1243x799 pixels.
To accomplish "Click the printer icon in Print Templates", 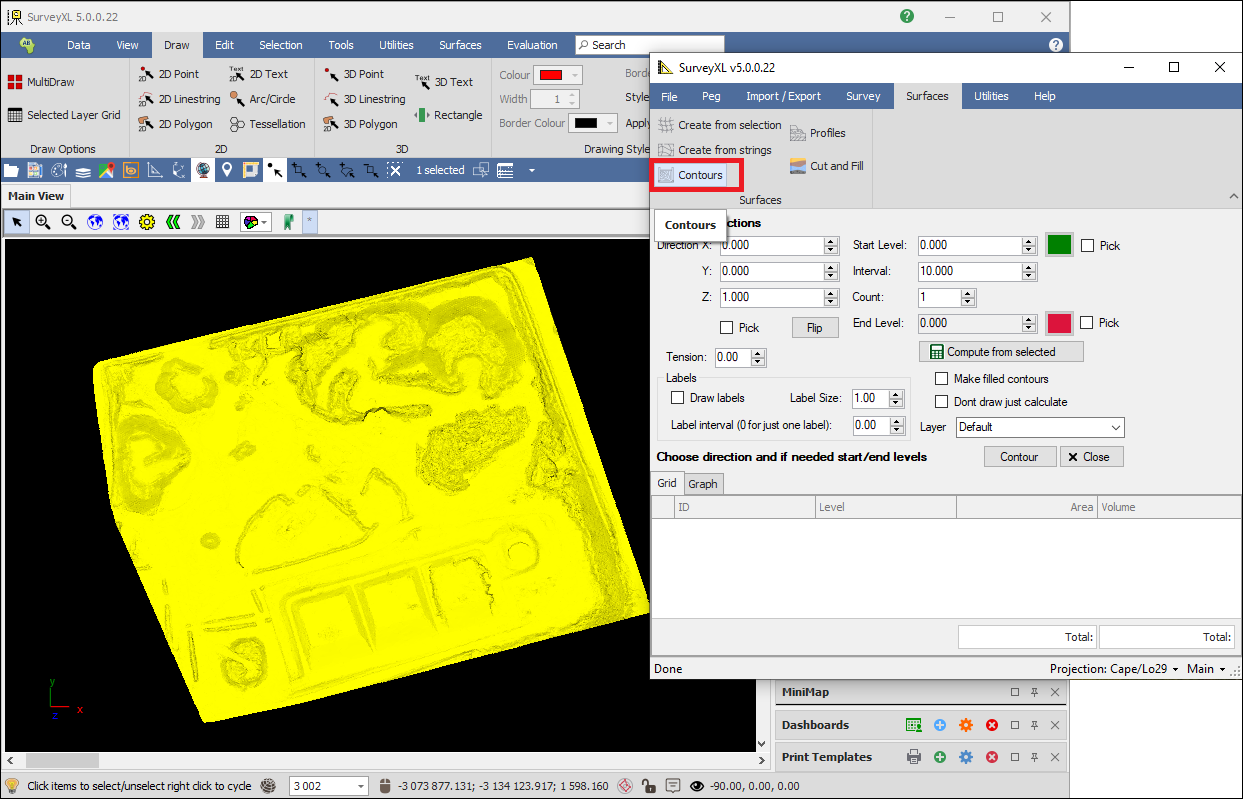I will point(913,757).
